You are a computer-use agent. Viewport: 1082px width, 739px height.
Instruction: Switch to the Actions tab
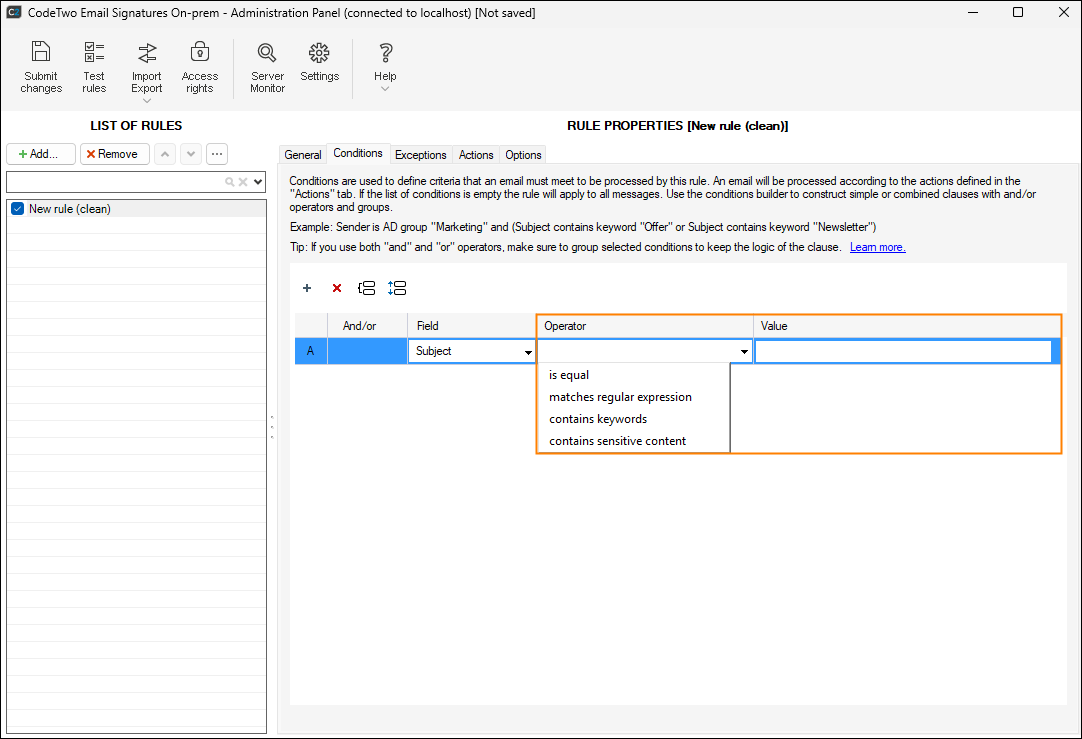pos(476,155)
